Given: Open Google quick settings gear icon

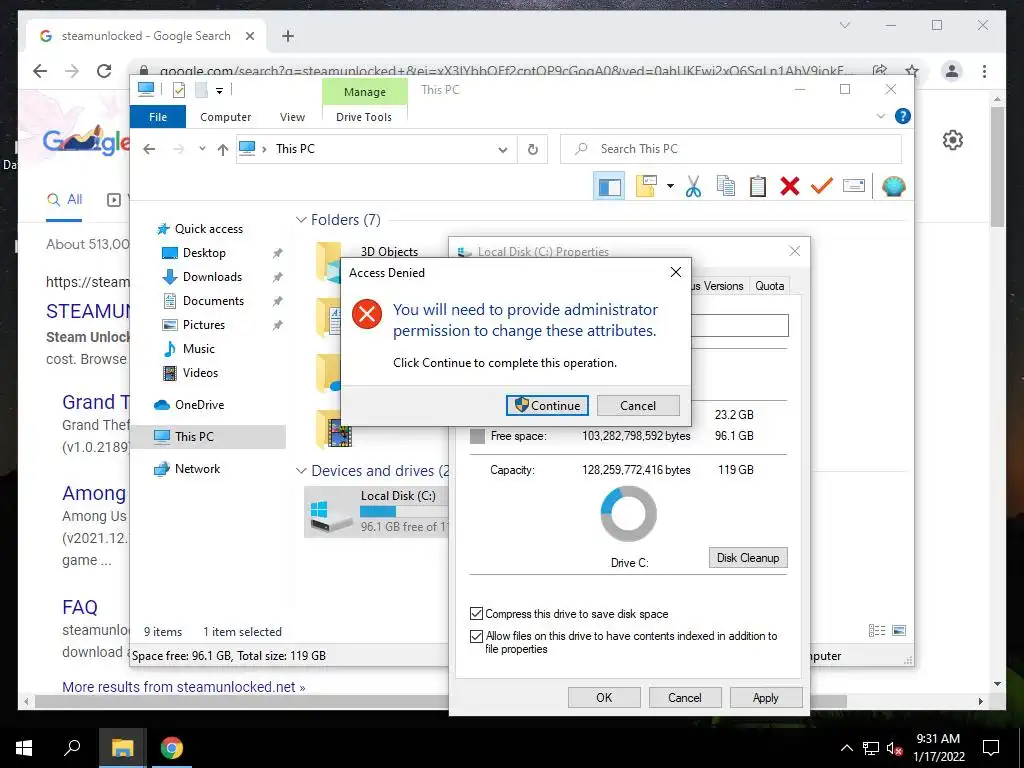Looking at the screenshot, I should (x=953, y=140).
